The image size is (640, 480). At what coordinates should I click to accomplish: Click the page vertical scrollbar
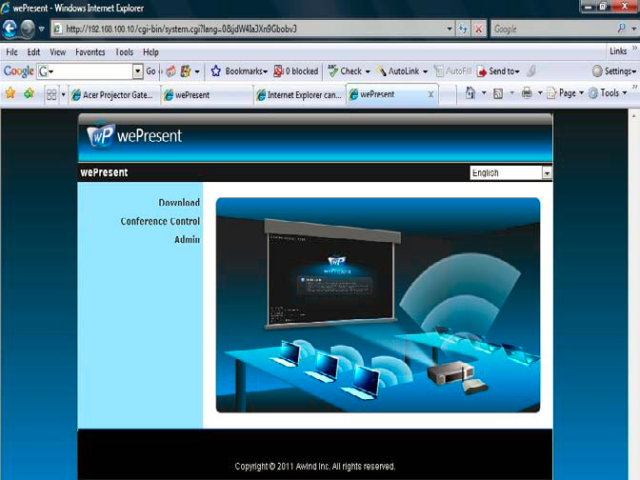(633, 294)
